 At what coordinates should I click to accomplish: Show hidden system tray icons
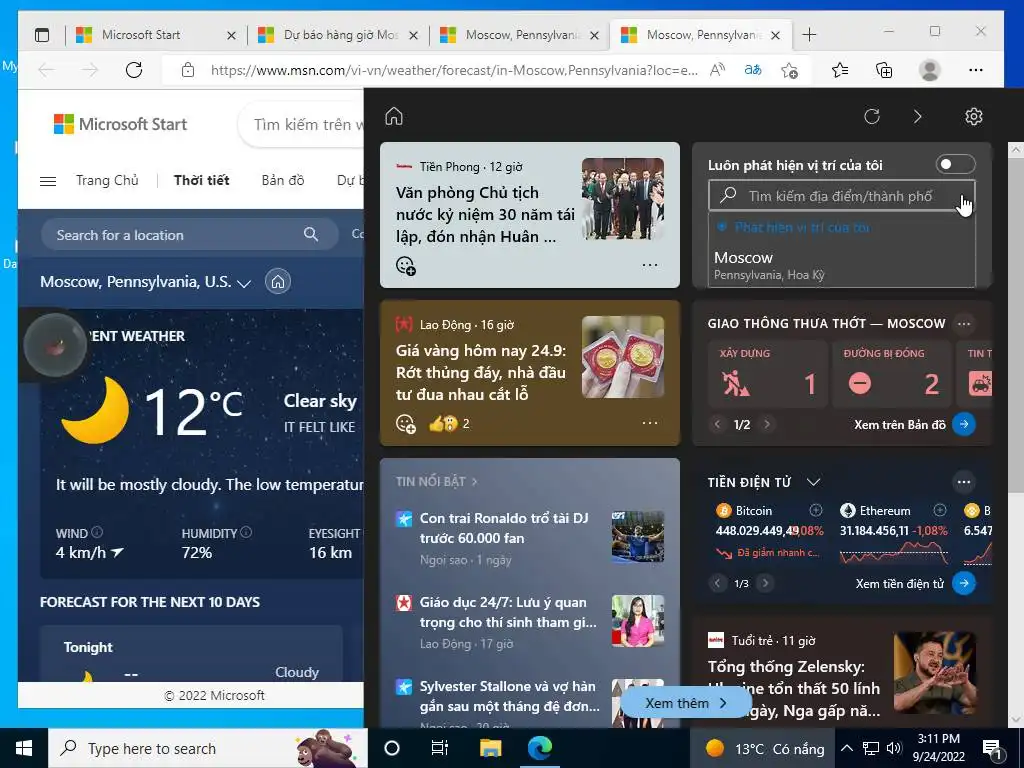[846, 748]
